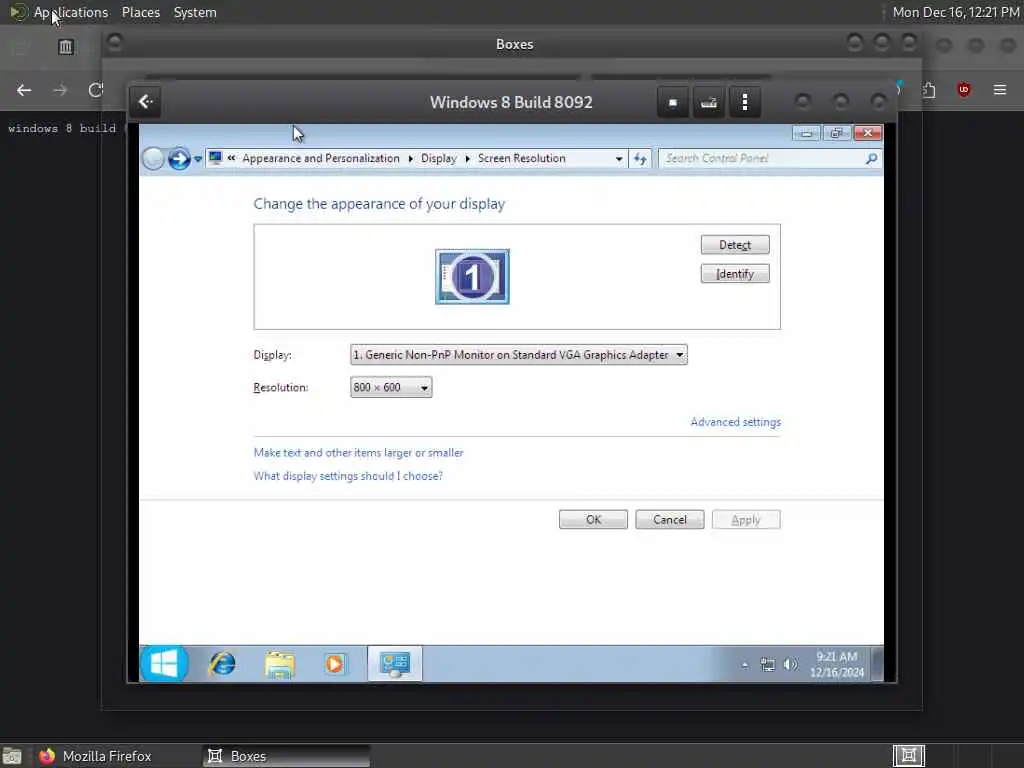Launch Internet Explorer from Windows taskbar

(x=222, y=664)
